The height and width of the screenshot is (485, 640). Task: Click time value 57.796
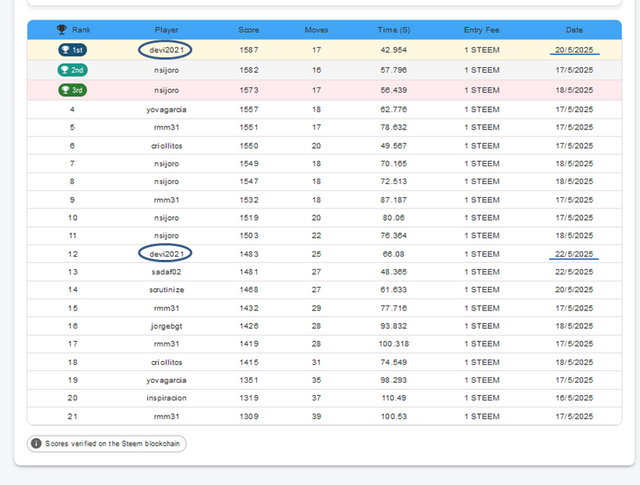pyautogui.click(x=394, y=70)
